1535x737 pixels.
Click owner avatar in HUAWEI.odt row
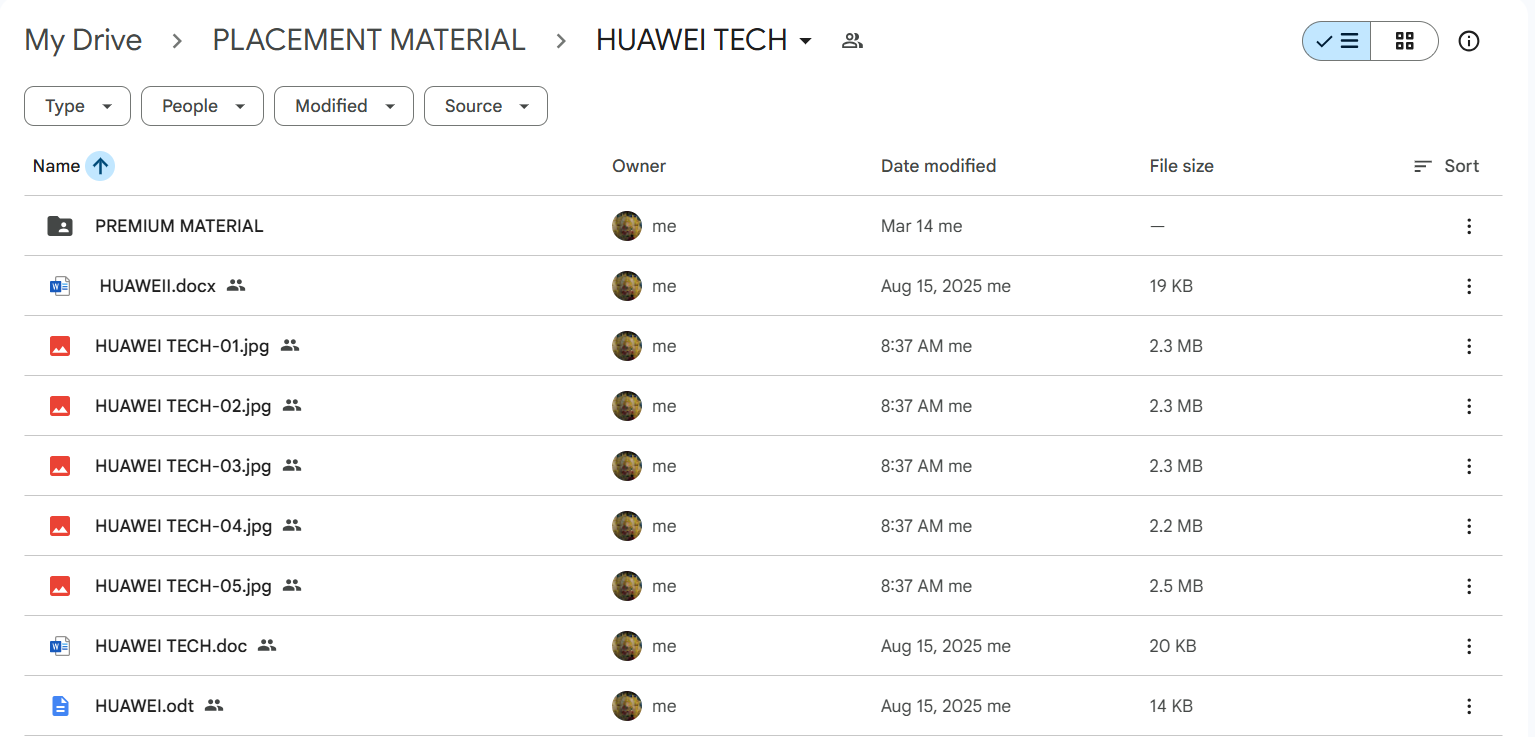coord(627,706)
